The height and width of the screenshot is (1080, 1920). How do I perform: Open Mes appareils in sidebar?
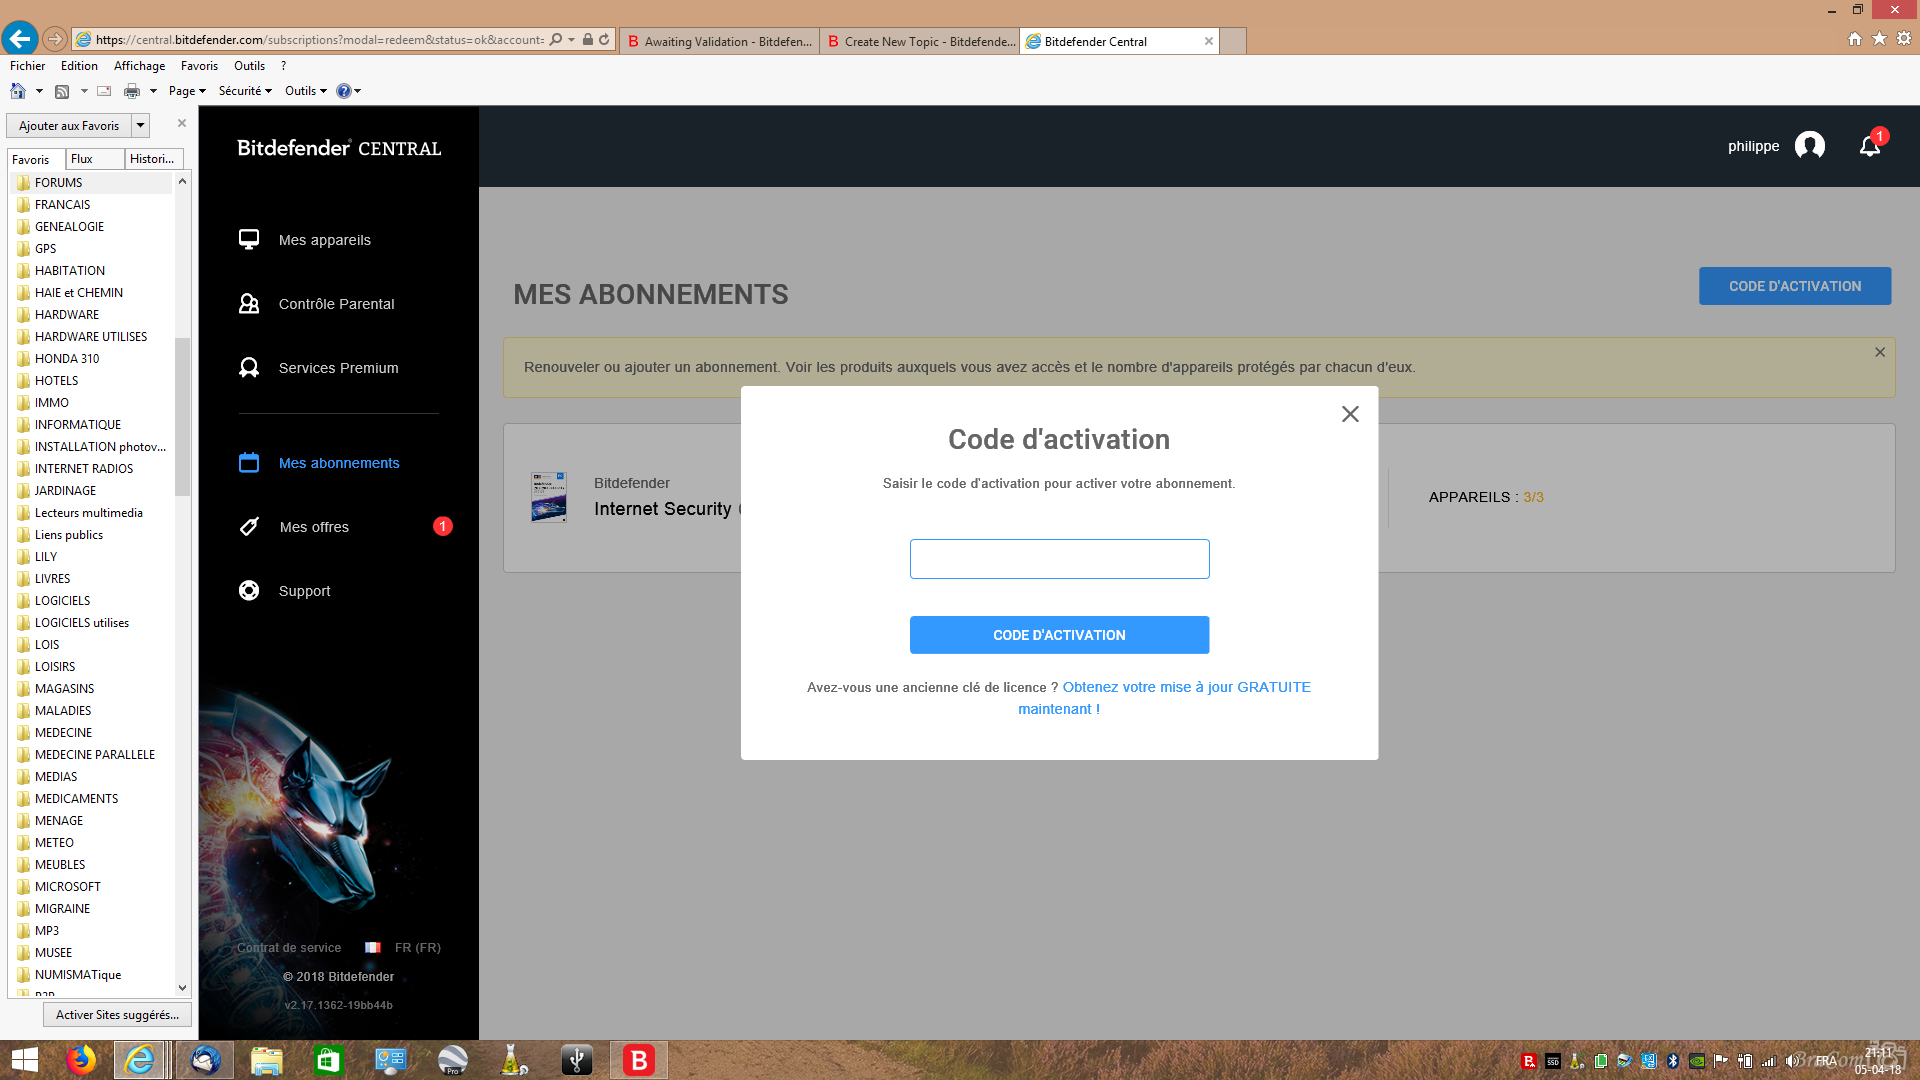(324, 240)
